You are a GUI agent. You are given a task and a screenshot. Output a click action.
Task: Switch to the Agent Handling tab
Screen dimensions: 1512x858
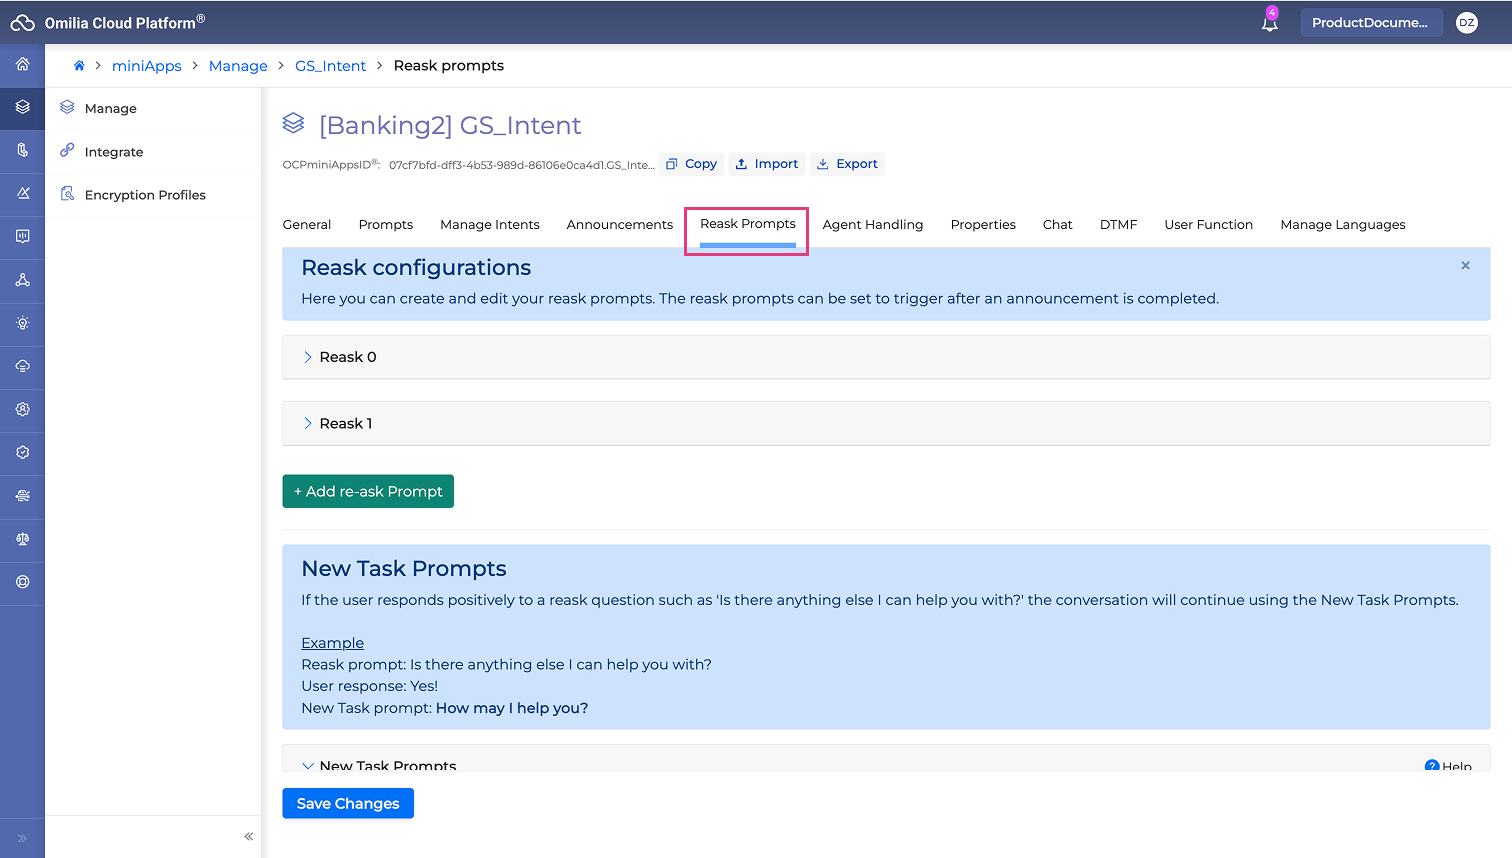click(872, 225)
